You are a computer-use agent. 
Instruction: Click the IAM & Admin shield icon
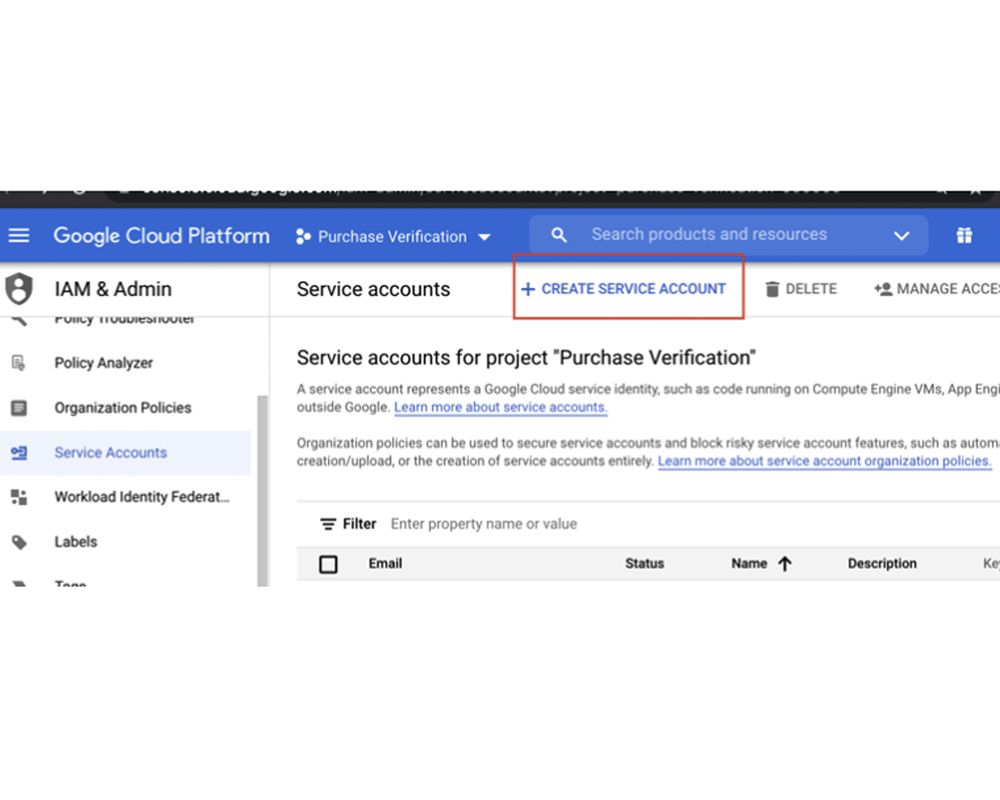point(19,288)
